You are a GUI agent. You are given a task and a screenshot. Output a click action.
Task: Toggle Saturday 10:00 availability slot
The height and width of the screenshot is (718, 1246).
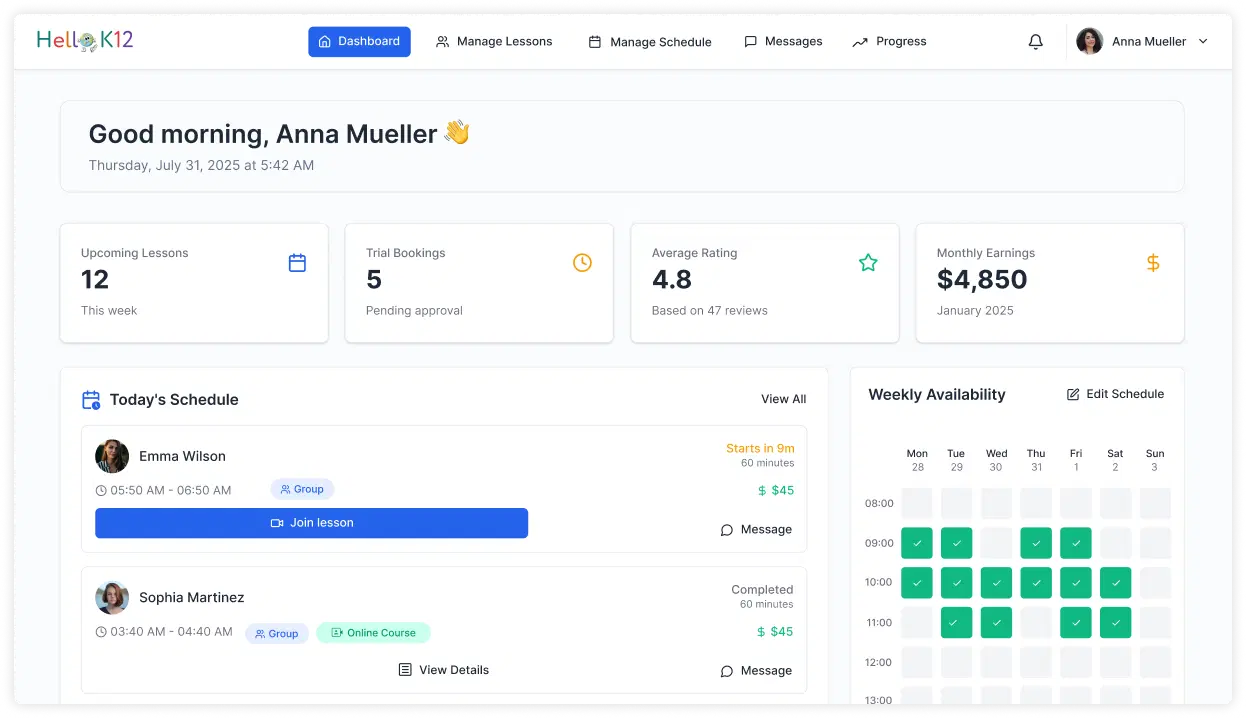[1115, 583]
